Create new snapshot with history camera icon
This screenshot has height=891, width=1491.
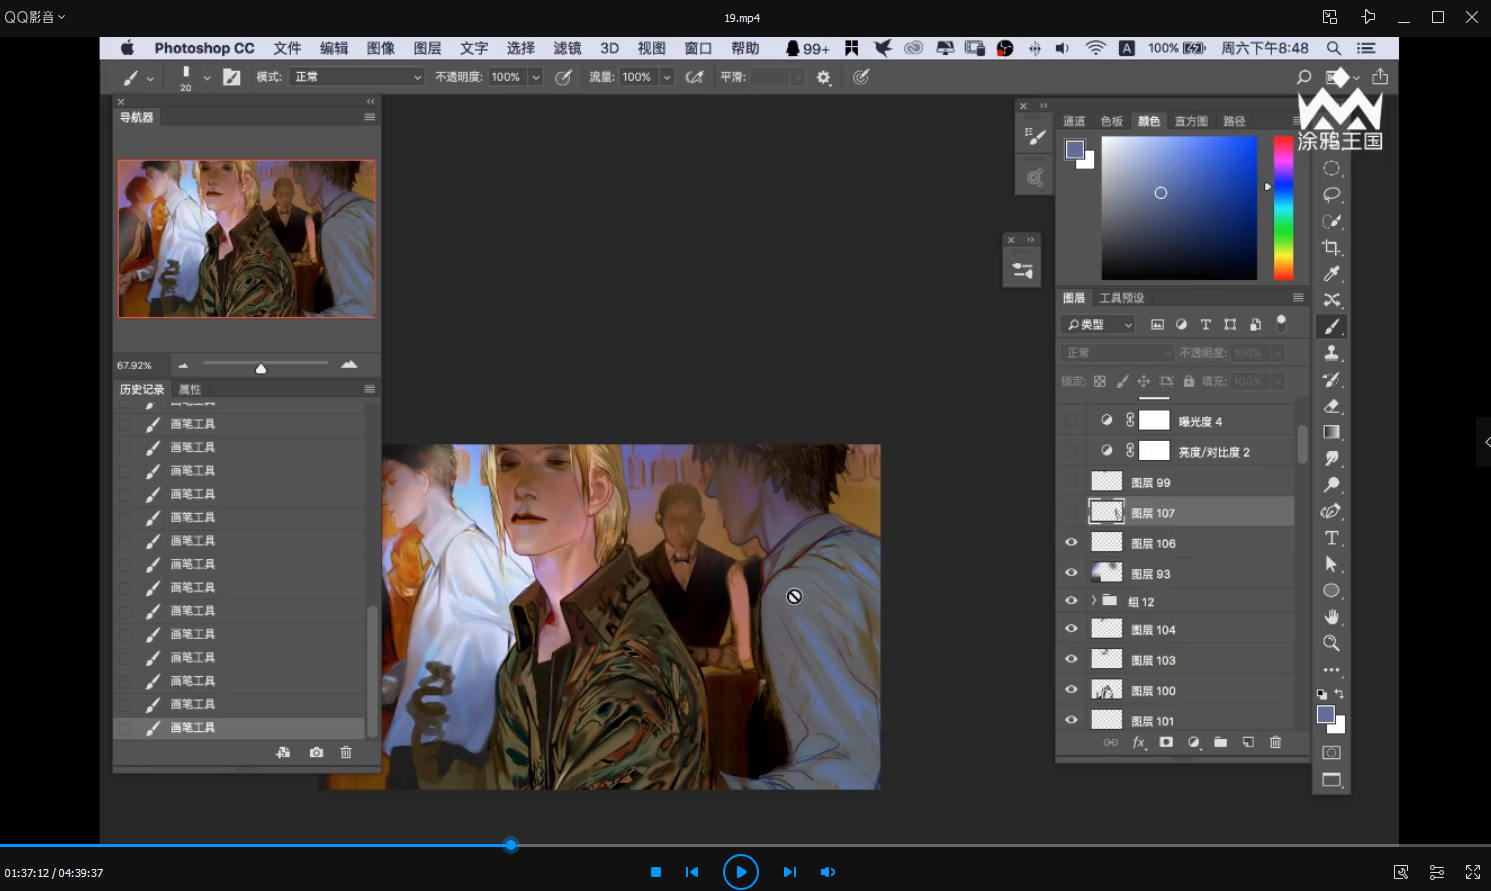(x=316, y=752)
